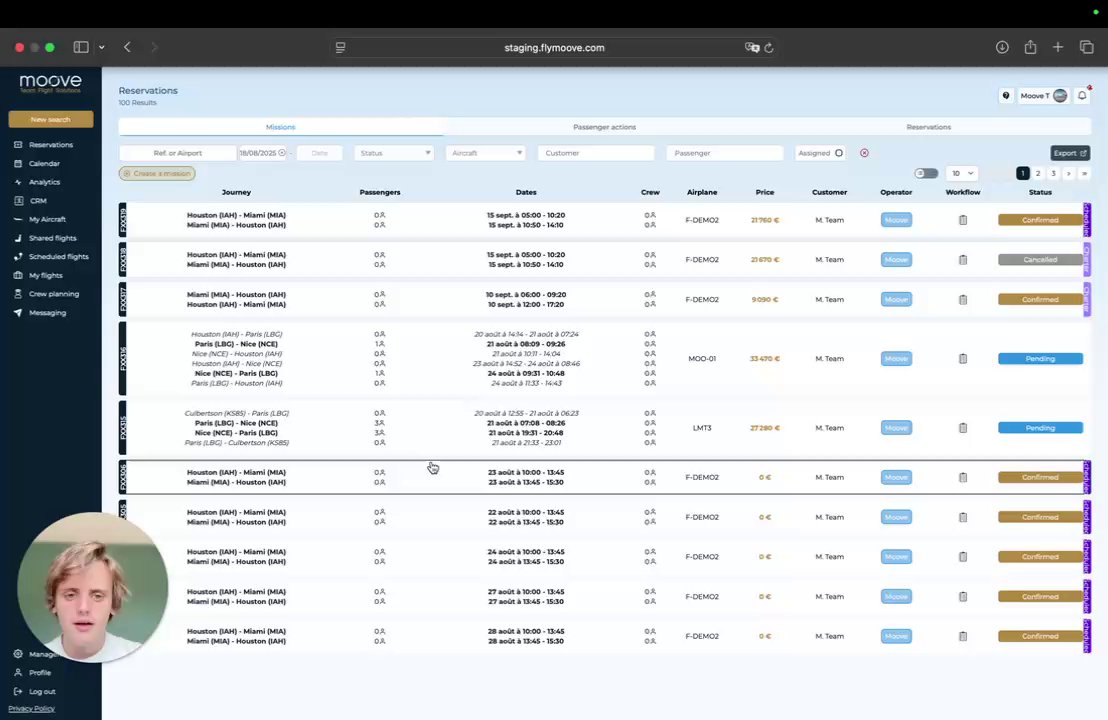Open Safari downloads icon
The width and height of the screenshot is (1108, 720).
click(1002, 47)
